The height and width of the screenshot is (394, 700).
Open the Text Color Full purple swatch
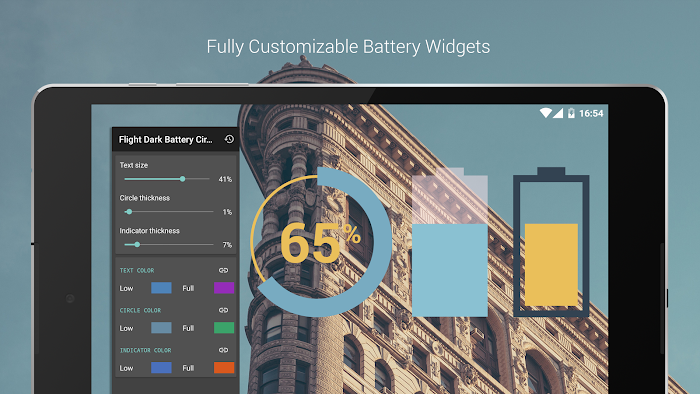pyautogui.click(x=224, y=288)
